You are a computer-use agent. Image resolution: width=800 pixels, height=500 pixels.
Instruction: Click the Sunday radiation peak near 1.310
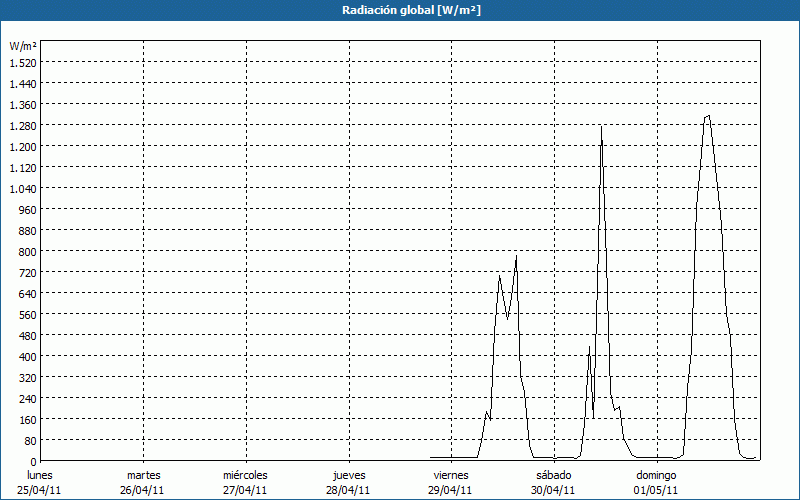click(708, 116)
